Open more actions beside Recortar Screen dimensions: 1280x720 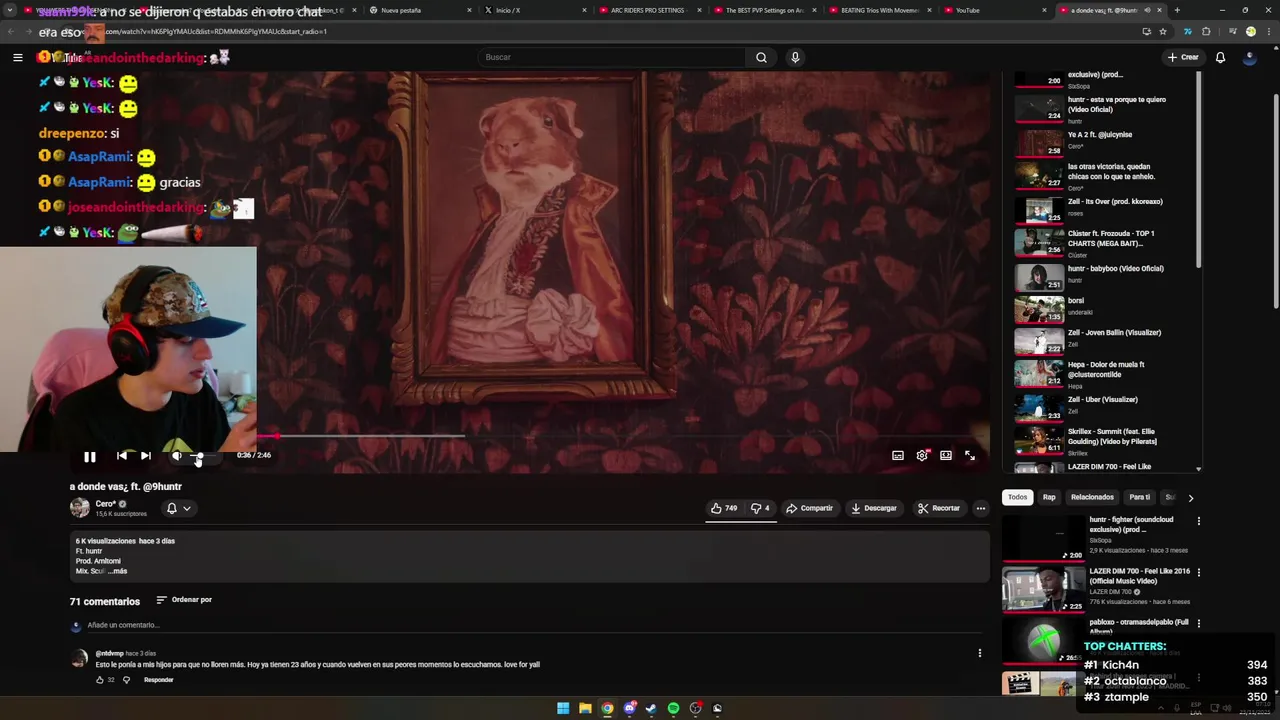[x=981, y=508]
